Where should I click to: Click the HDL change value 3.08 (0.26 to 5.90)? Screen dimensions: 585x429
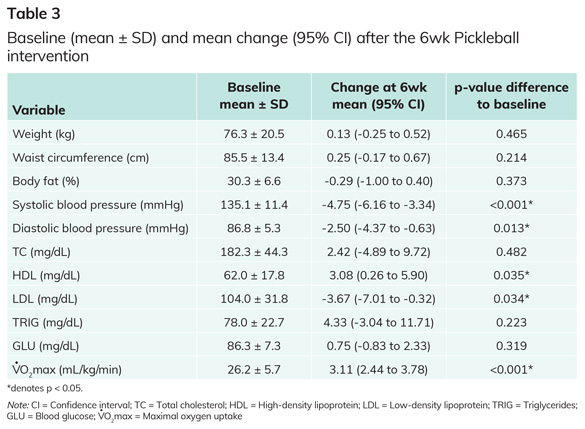[x=379, y=276]
